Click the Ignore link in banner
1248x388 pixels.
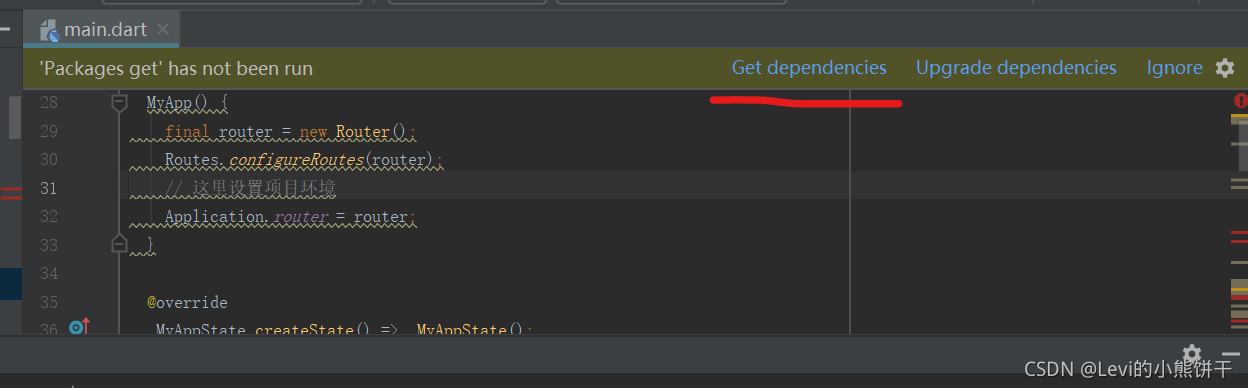pyautogui.click(x=1175, y=68)
